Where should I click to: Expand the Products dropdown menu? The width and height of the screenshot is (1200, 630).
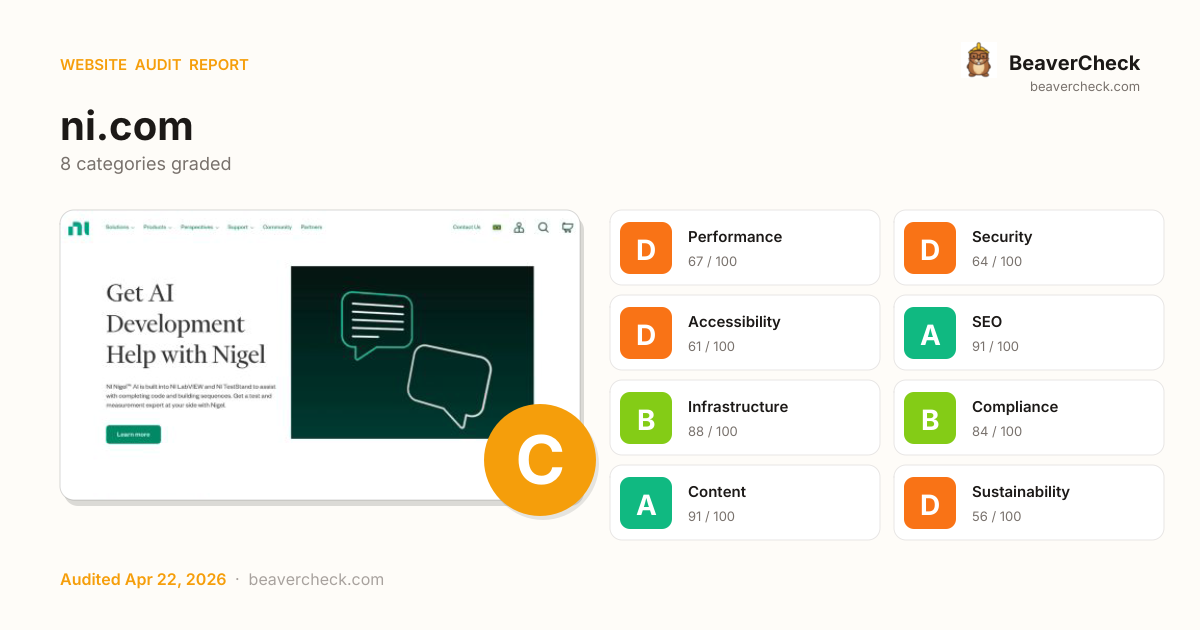tap(157, 227)
